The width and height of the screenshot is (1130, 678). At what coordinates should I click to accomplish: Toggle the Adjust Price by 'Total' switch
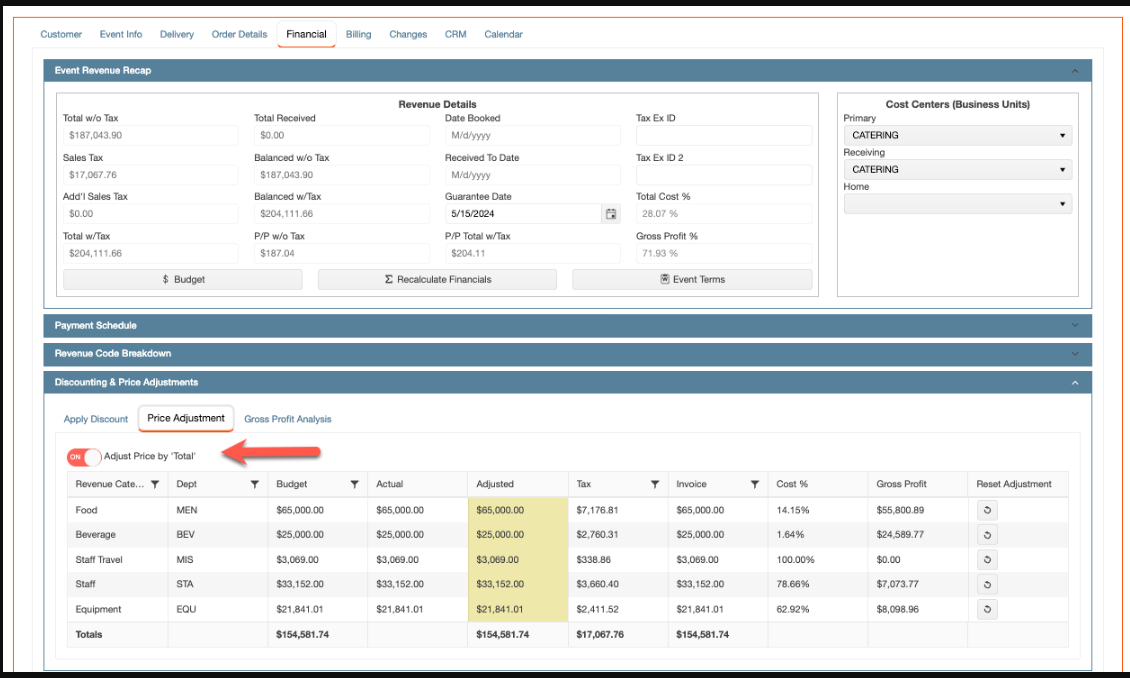click(84, 457)
